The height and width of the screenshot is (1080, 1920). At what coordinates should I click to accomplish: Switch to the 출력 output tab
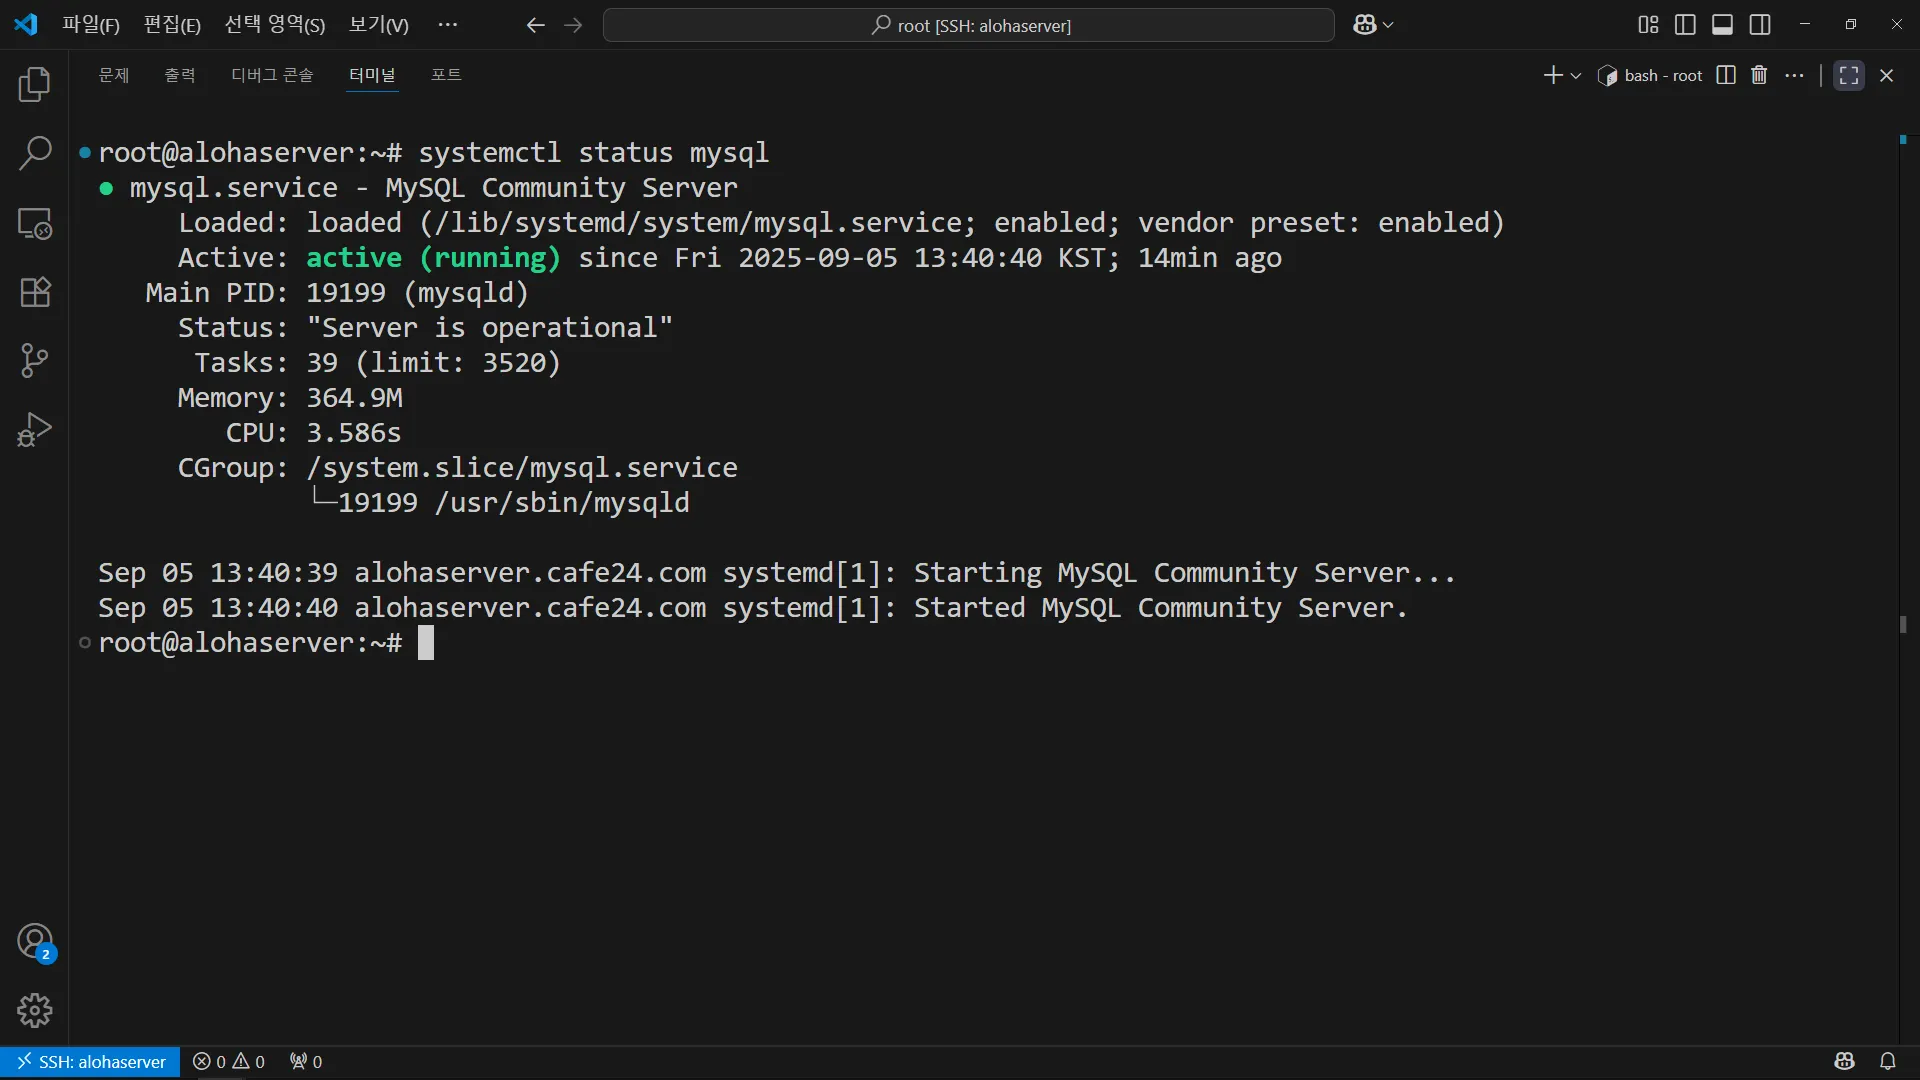[180, 75]
